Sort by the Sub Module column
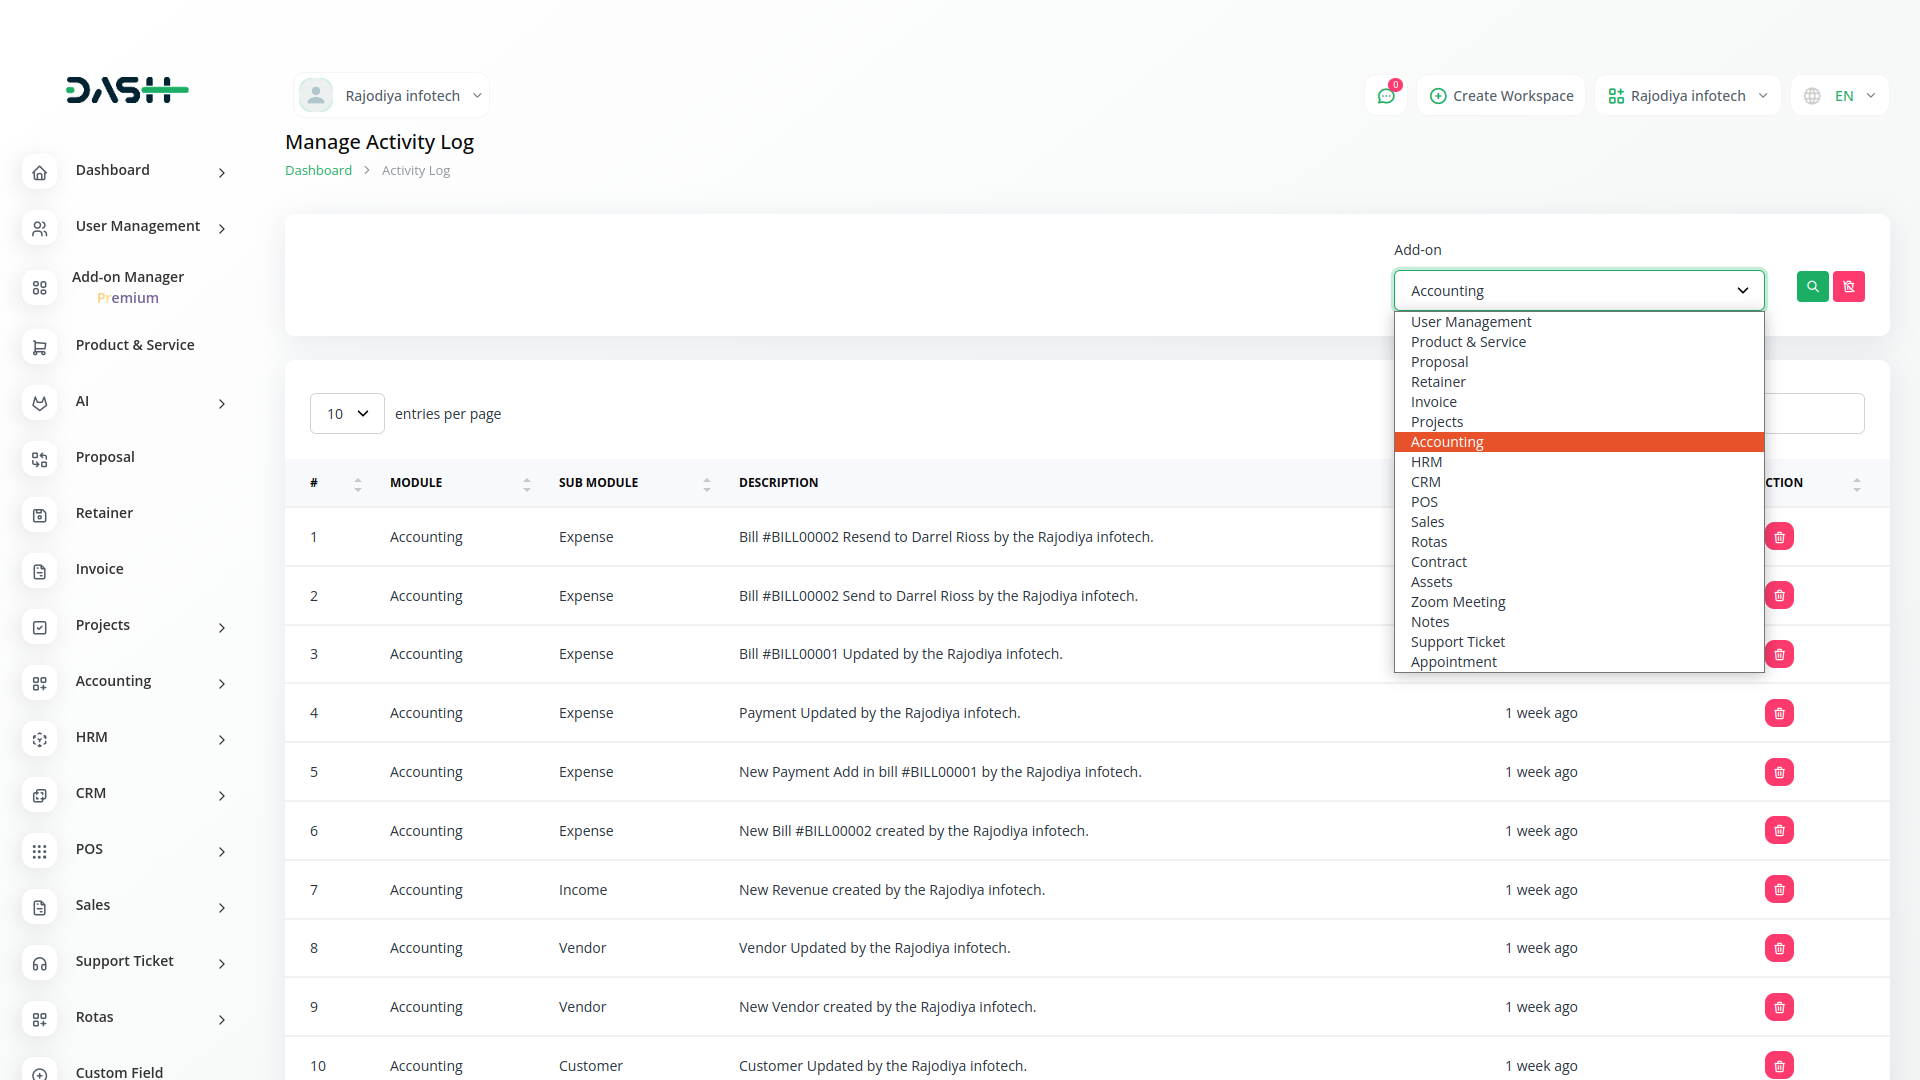Image resolution: width=1920 pixels, height=1080 pixels. 706,484
